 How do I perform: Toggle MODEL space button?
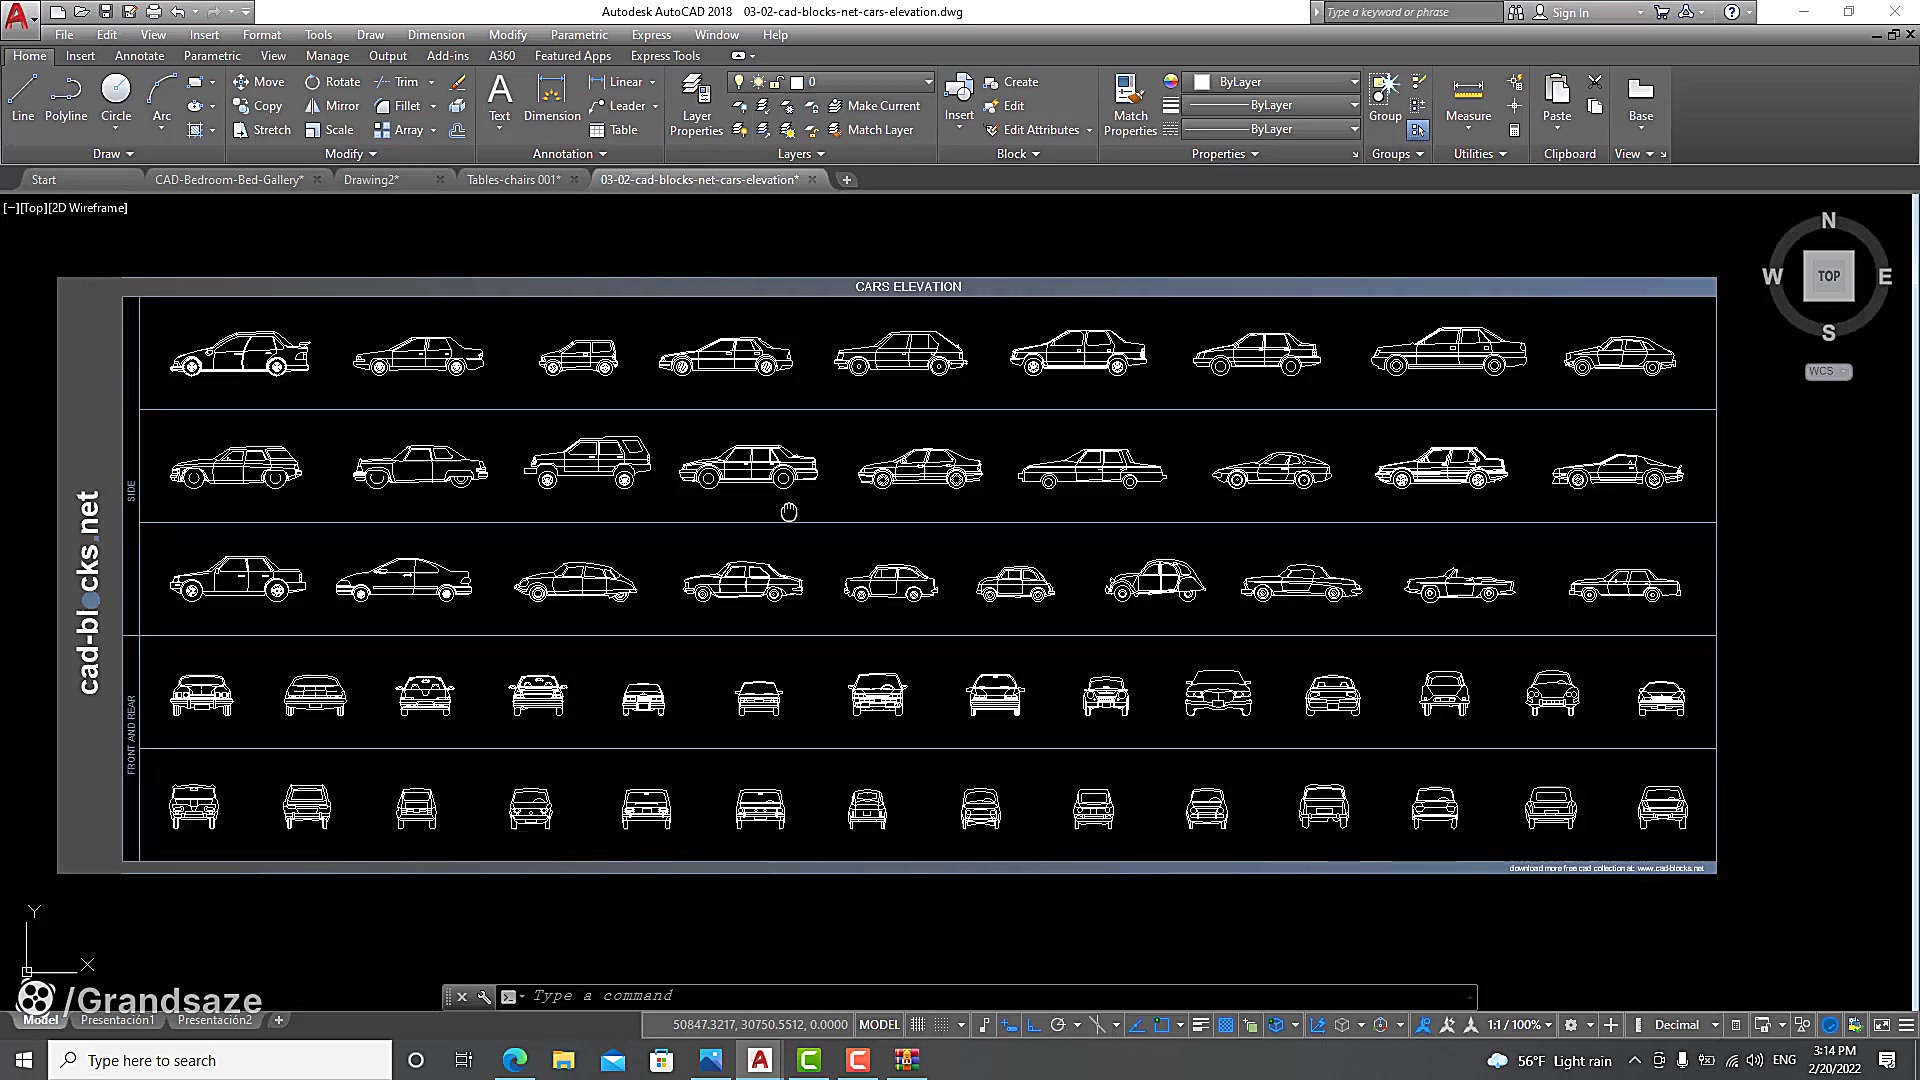pos(879,1025)
